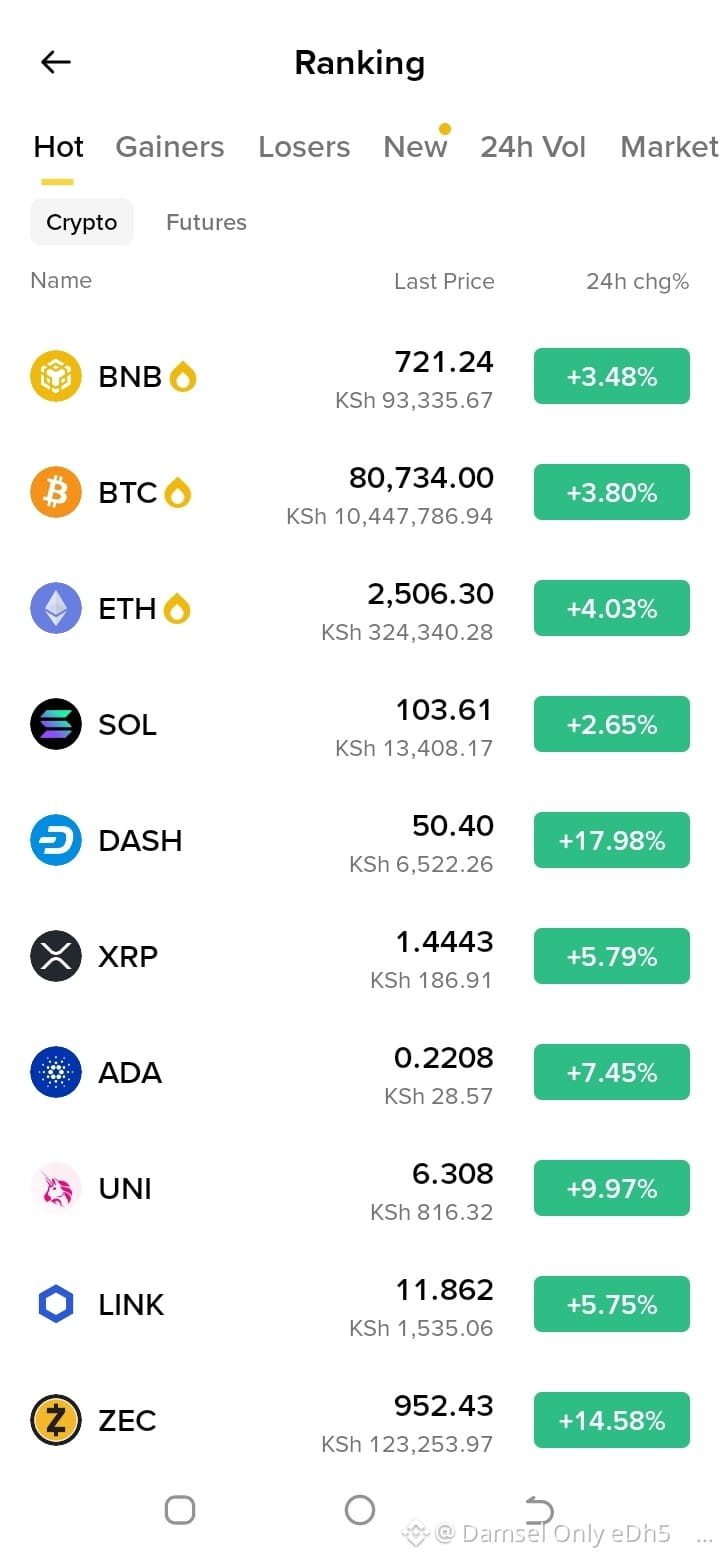Open the 24h Vol tab
This screenshot has width=720, height=1558.
pyautogui.click(x=533, y=147)
